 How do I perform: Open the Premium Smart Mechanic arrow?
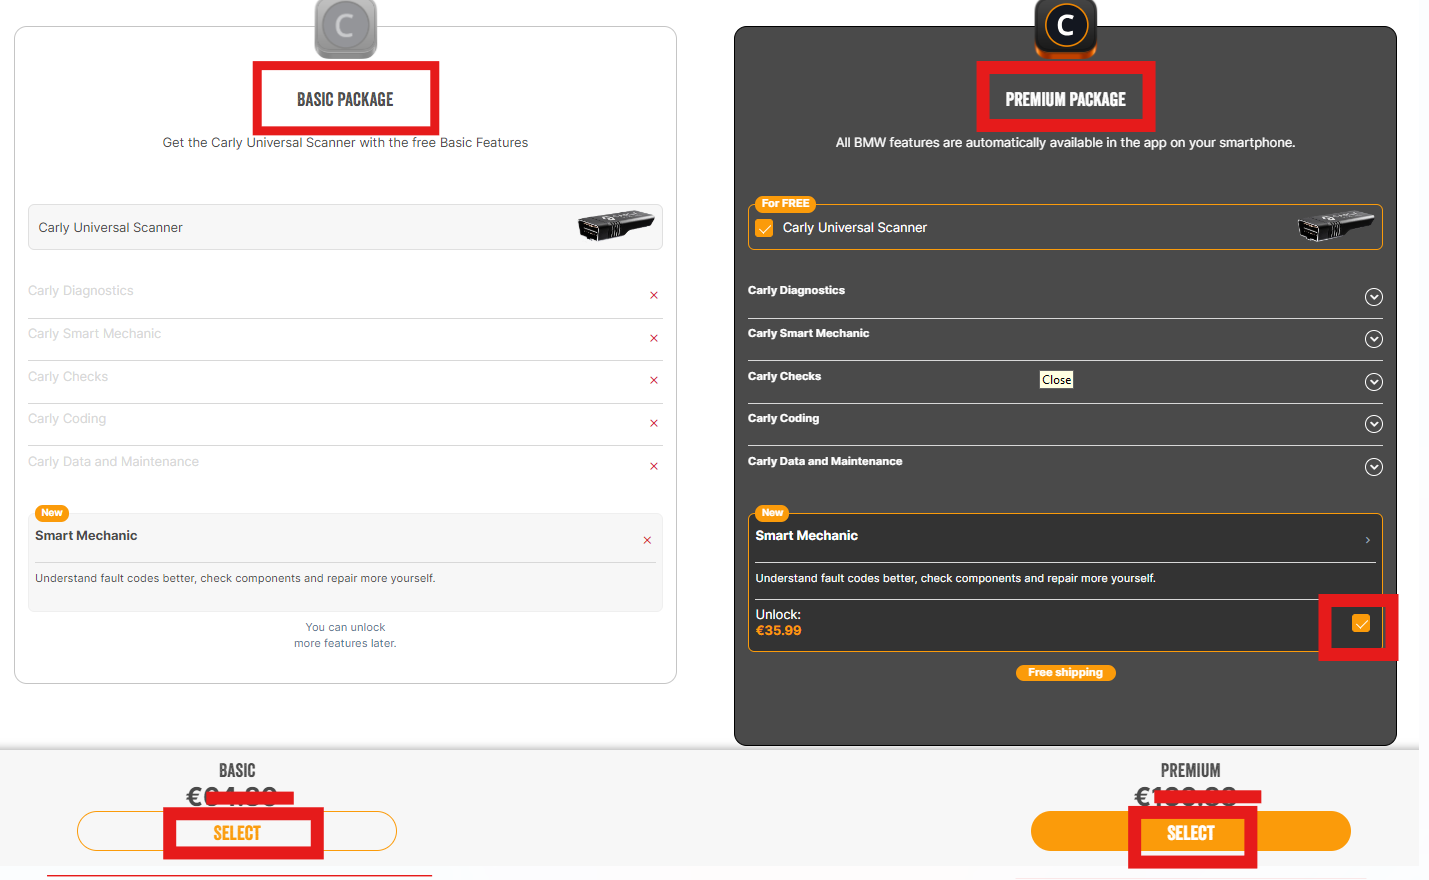click(1368, 540)
